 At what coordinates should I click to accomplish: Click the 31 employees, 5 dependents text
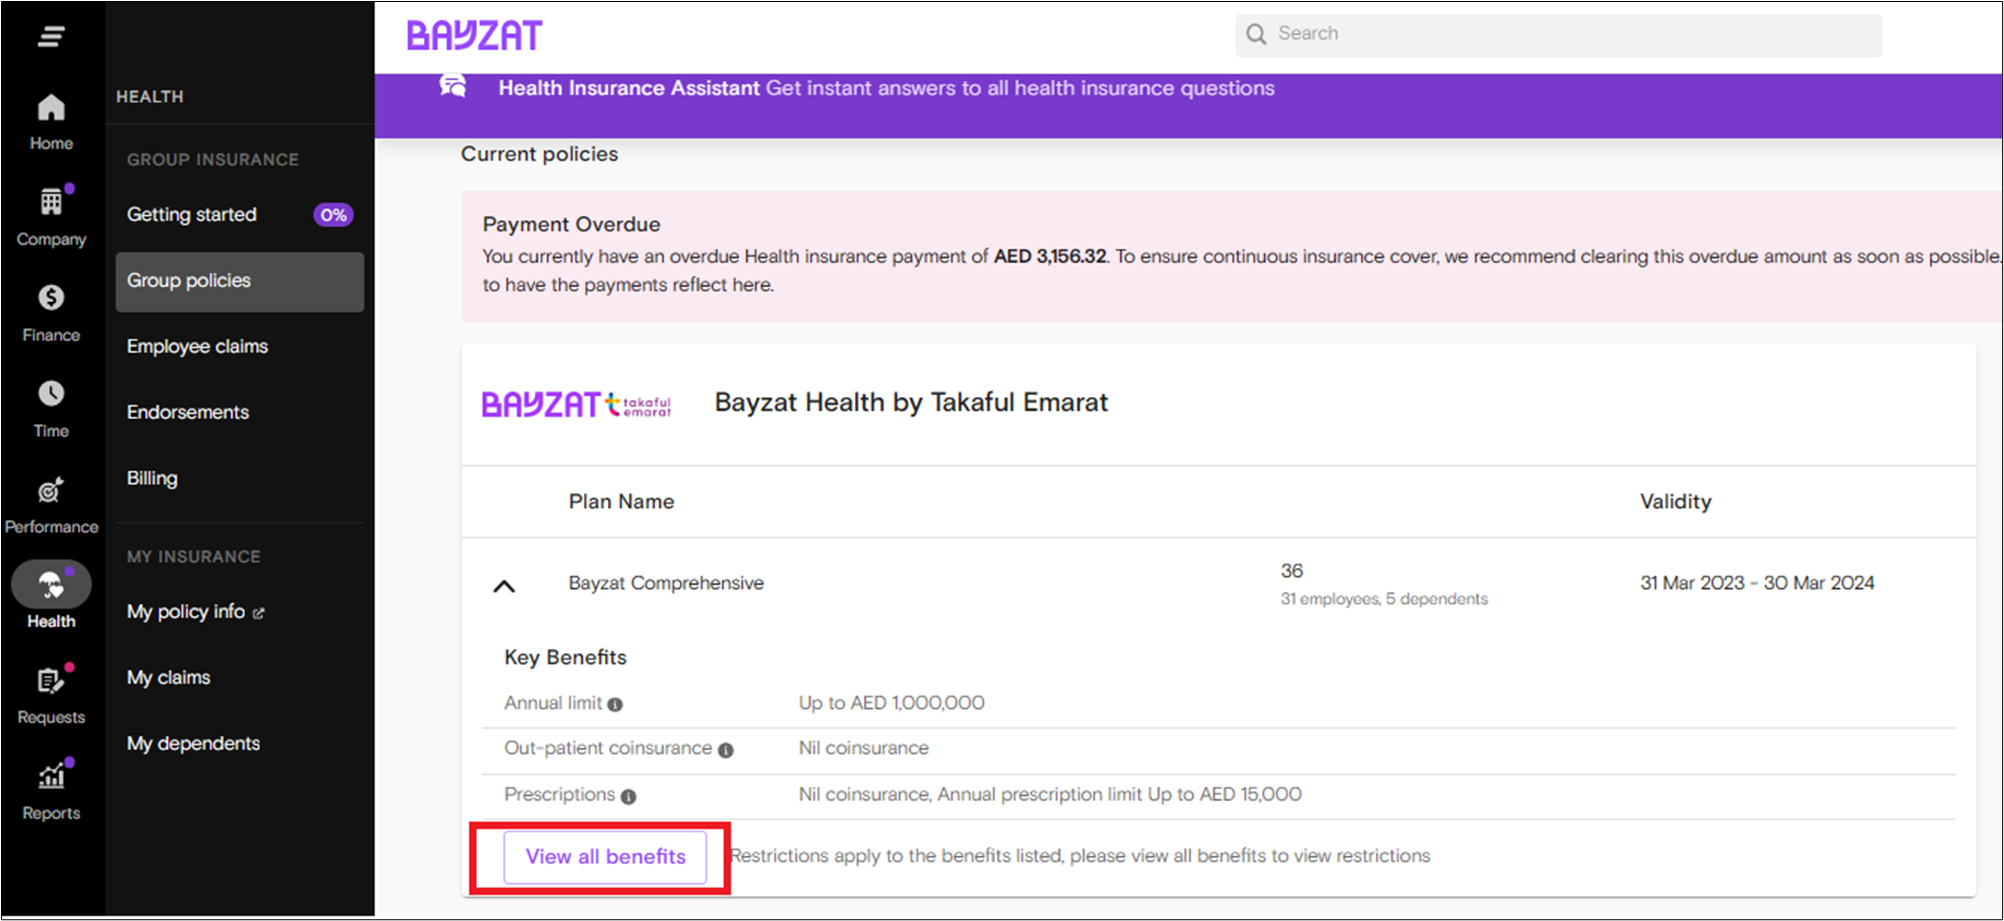[x=1384, y=599]
